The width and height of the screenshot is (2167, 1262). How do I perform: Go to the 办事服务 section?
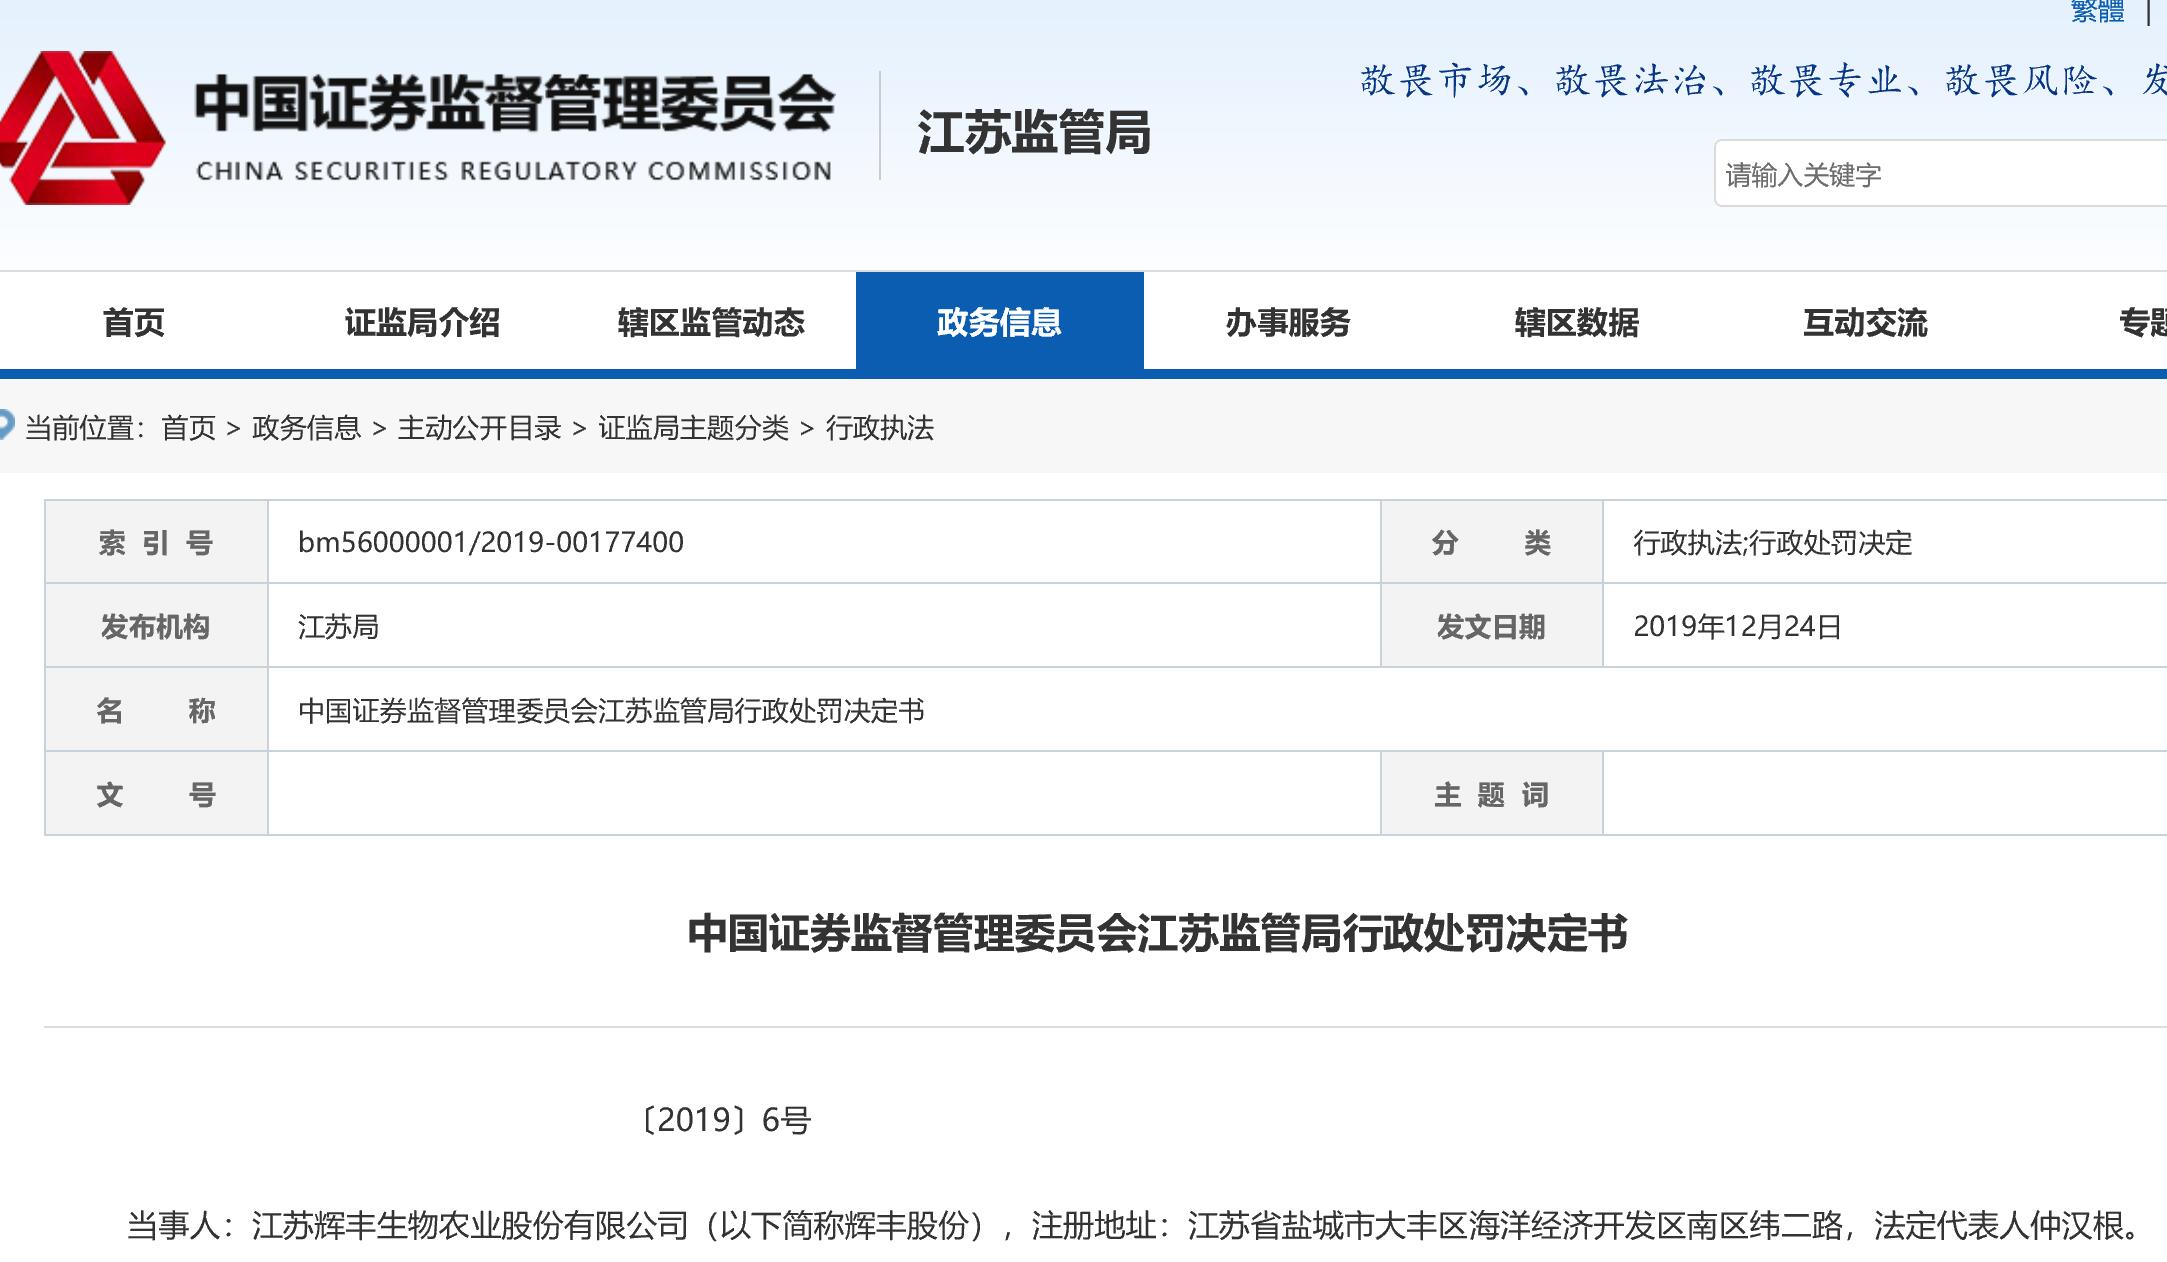(1288, 323)
